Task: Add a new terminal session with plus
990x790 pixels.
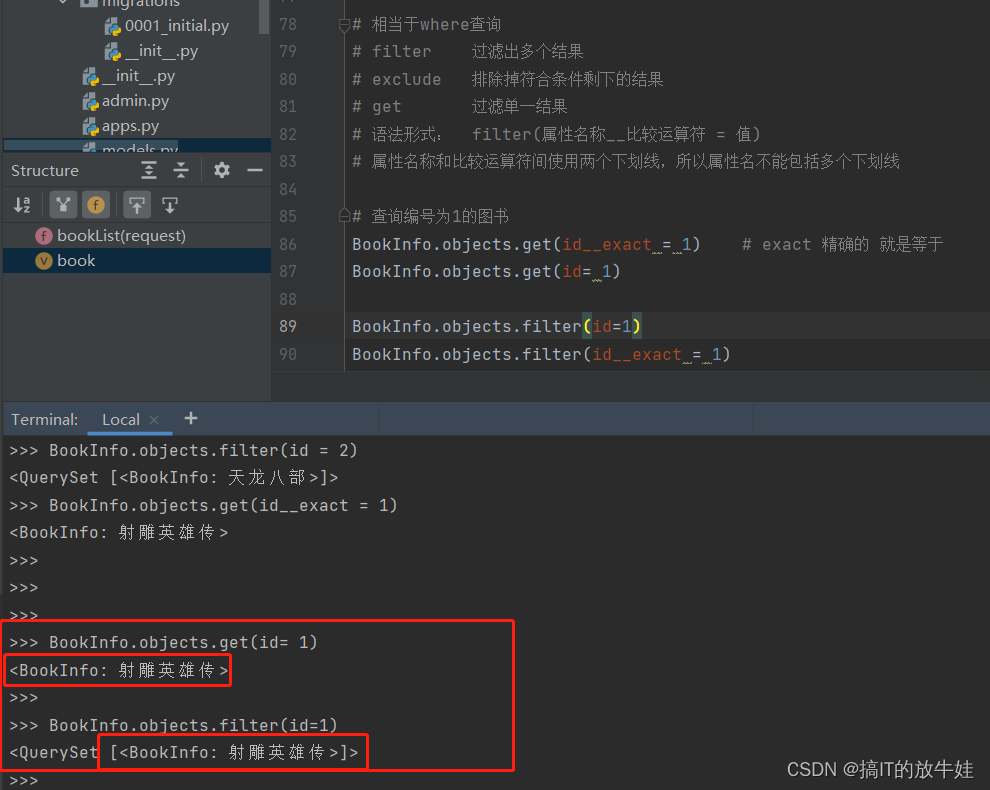Action: pos(191,419)
